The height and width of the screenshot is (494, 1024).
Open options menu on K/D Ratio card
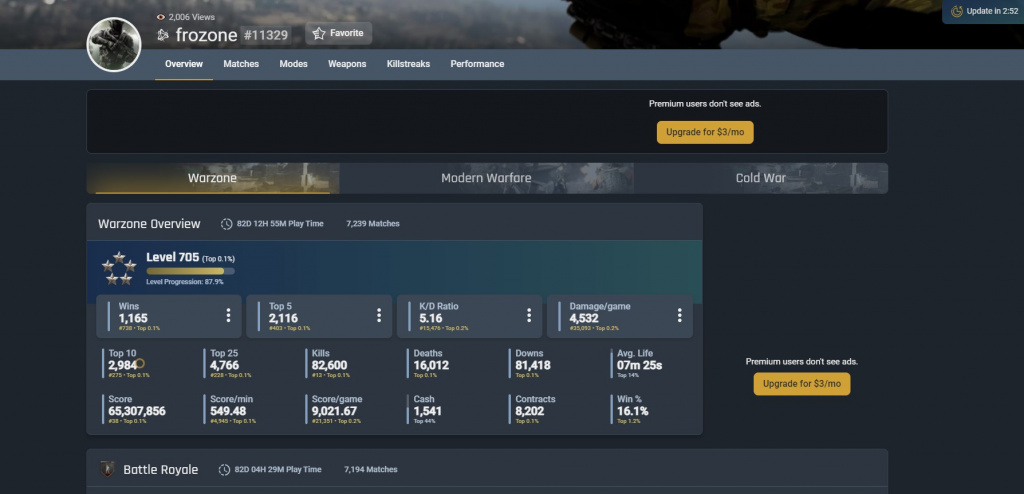529,316
